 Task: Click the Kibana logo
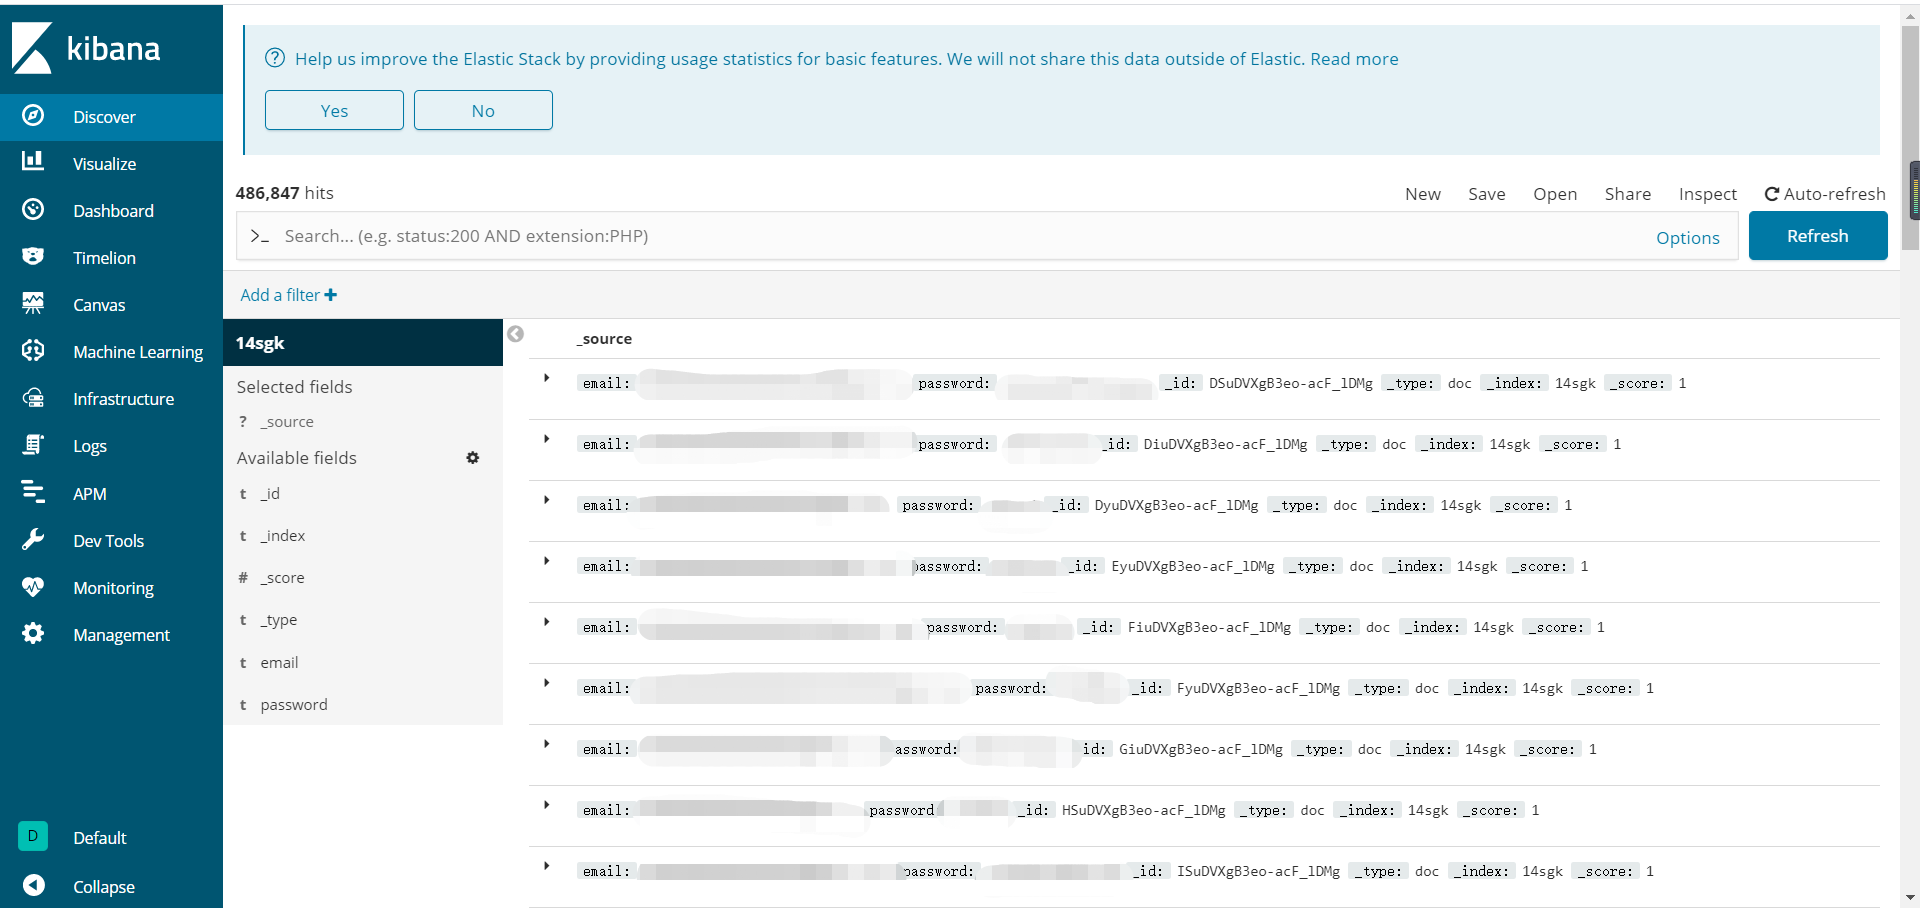tap(86, 48)
